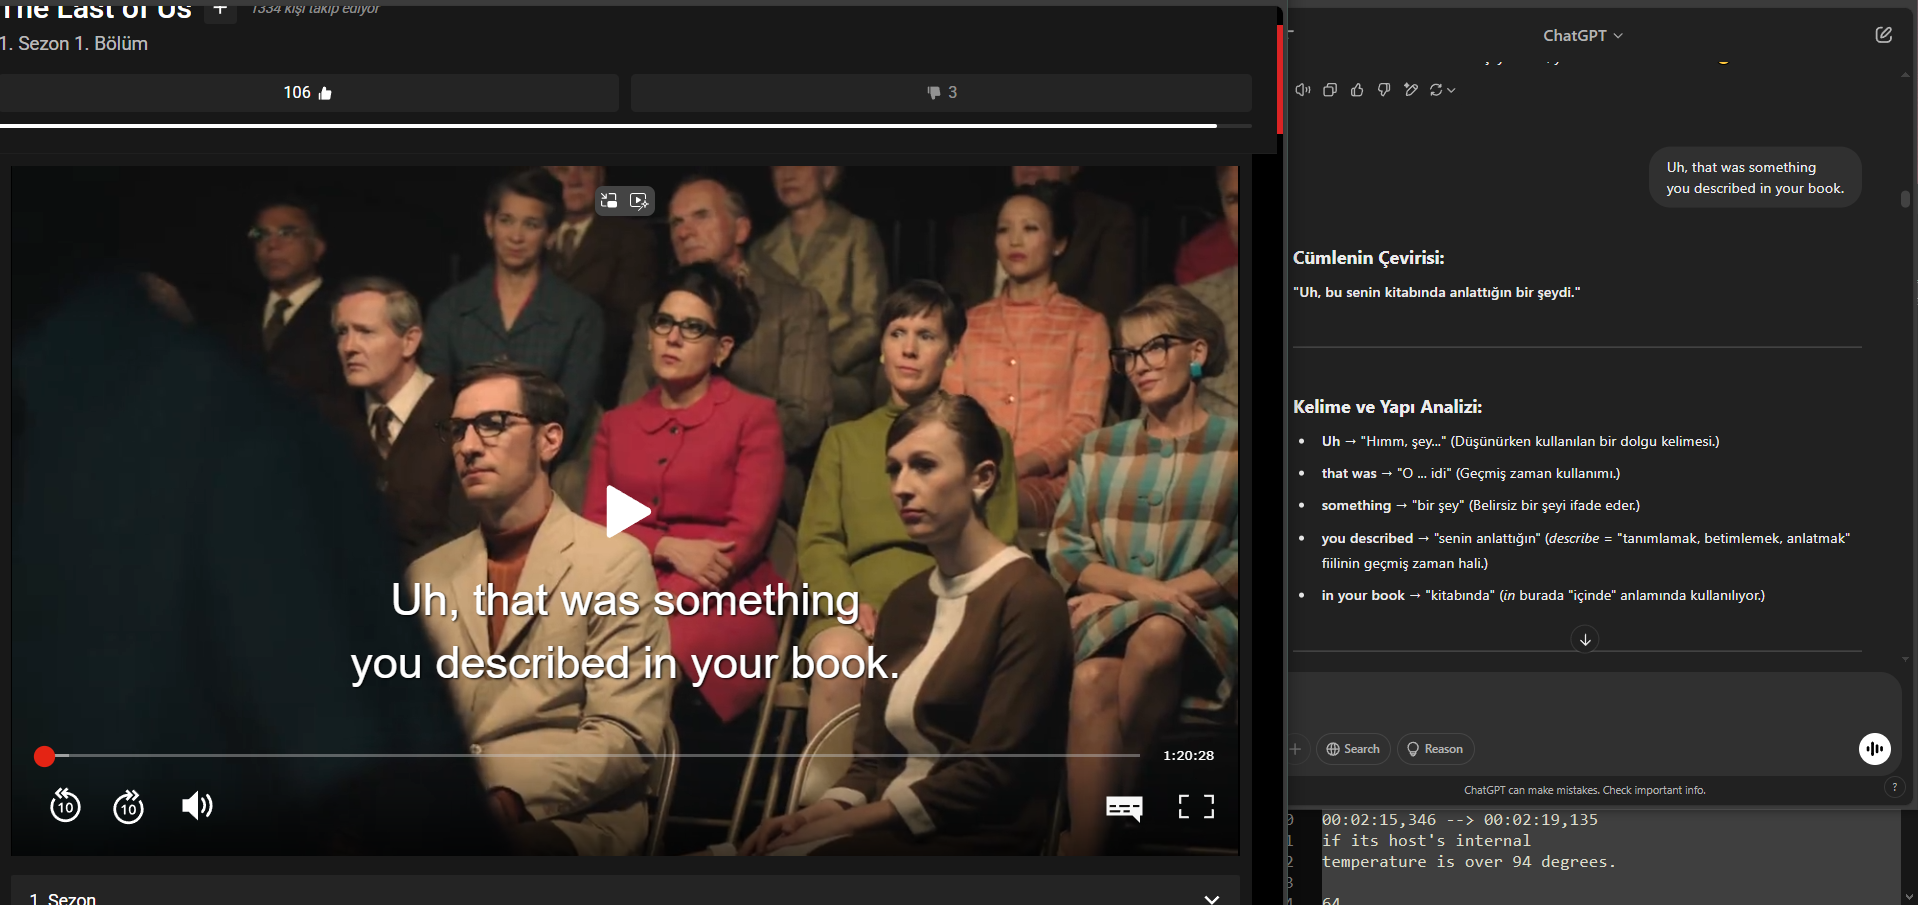The width and height of the screenshot is (1918, 905).
Task: Rewind video 10 seconds
Action: tap(65, 806)
